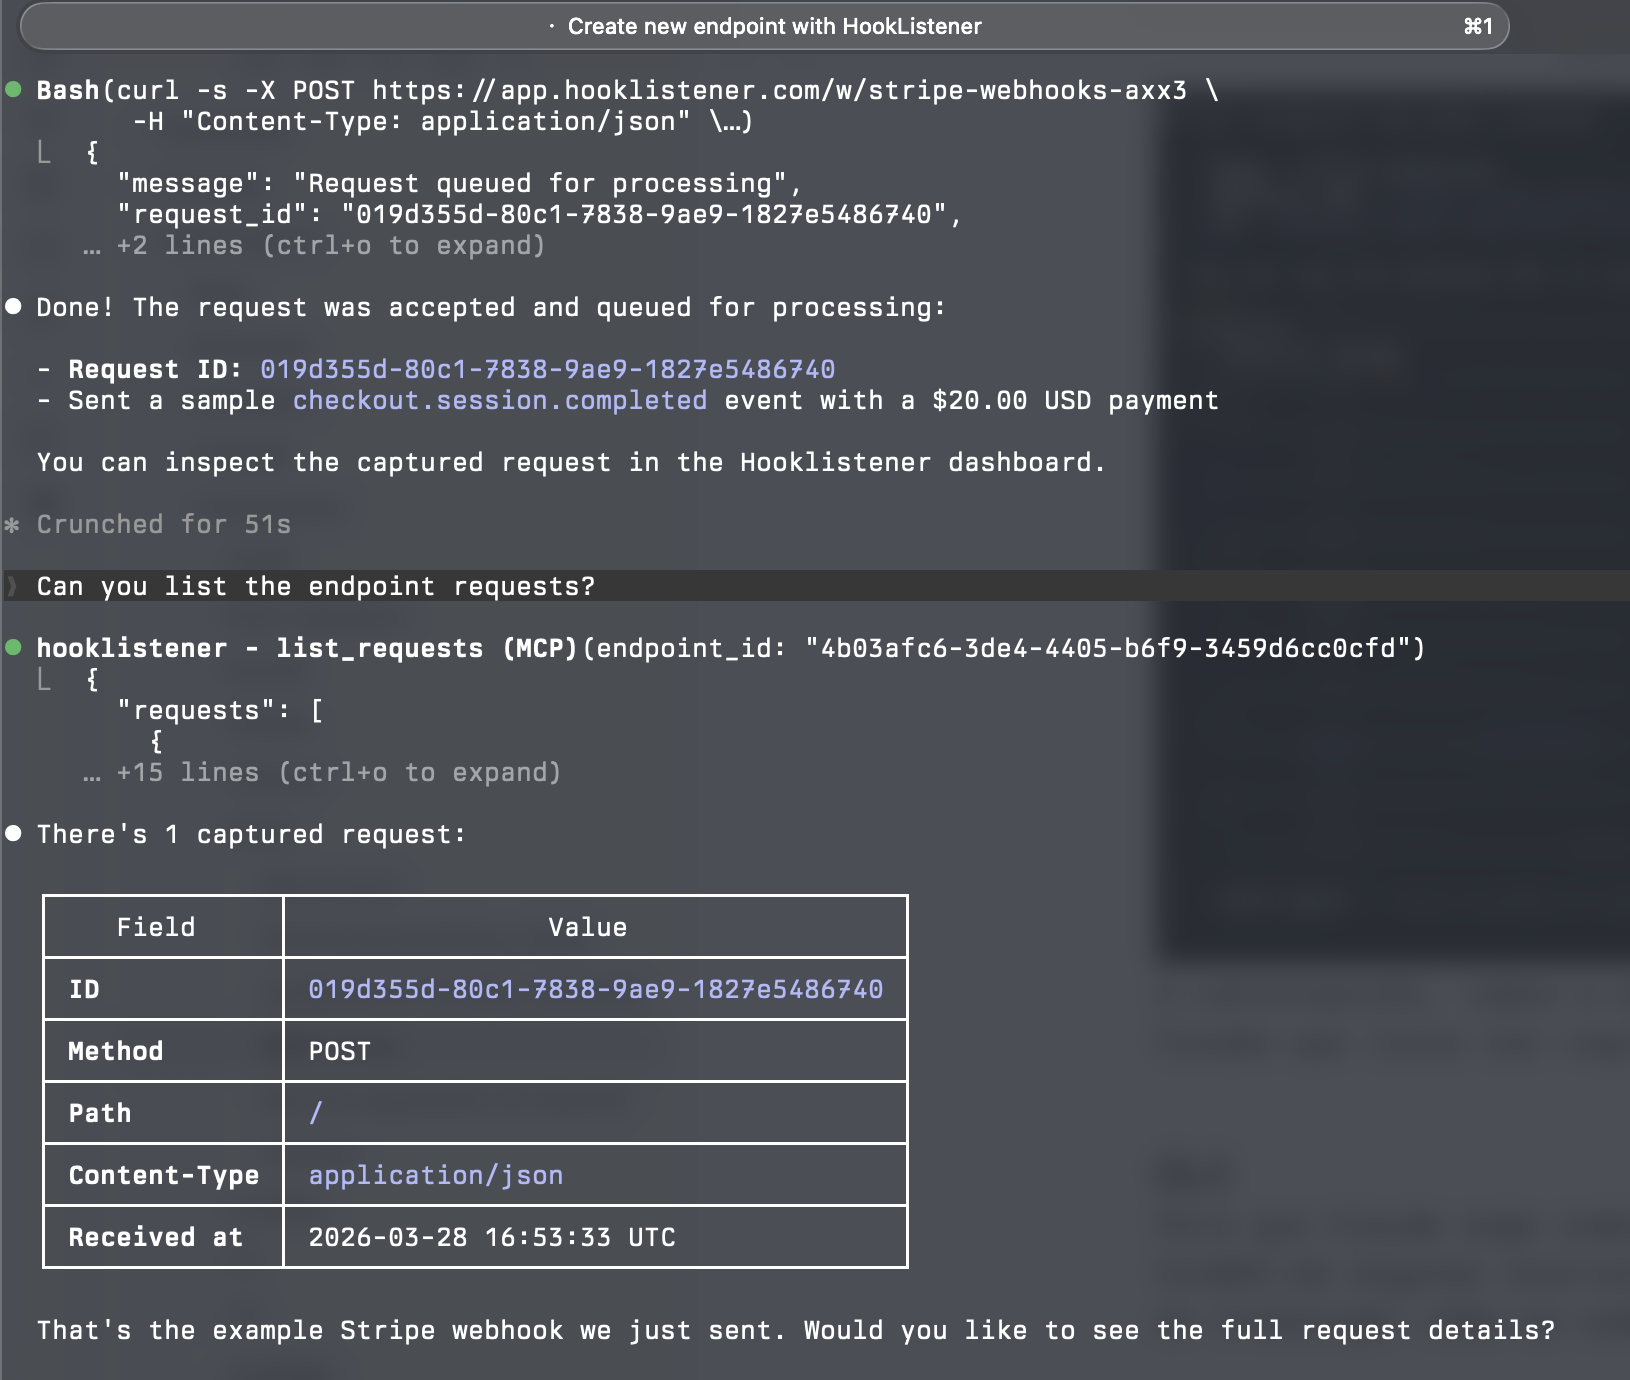Click the Request ID 019d355d link
This screenshot has width=1630, height=1380.
pos(547,369)
